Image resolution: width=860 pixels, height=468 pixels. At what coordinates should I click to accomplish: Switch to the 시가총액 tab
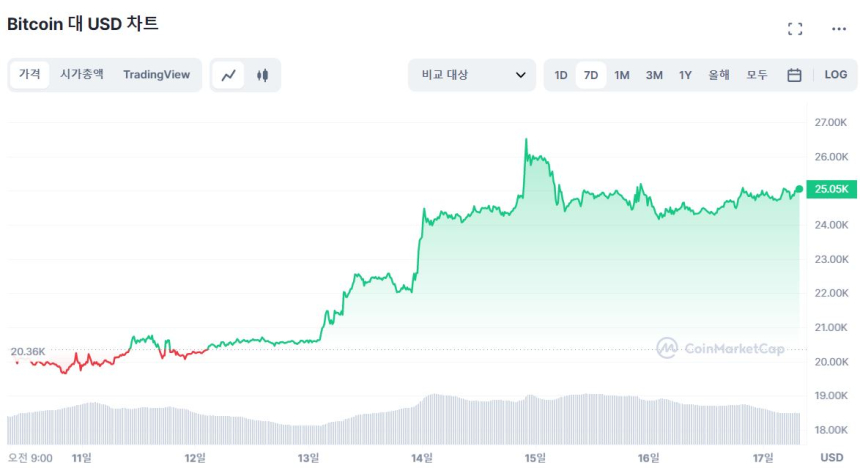point(82,74)
